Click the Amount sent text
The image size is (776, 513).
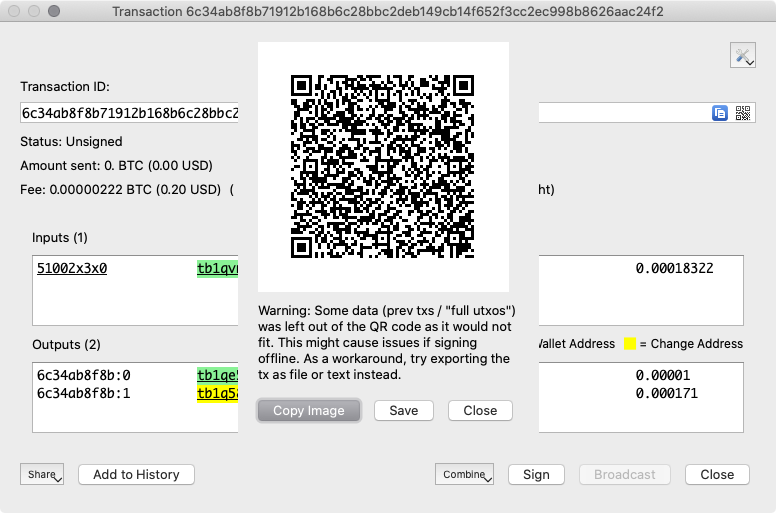coord(116,165)
